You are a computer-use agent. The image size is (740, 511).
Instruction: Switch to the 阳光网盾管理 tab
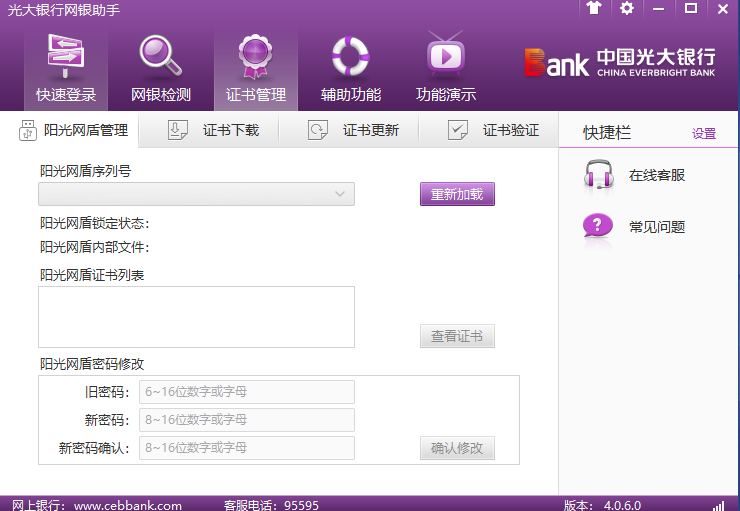(x=69, y=130)
